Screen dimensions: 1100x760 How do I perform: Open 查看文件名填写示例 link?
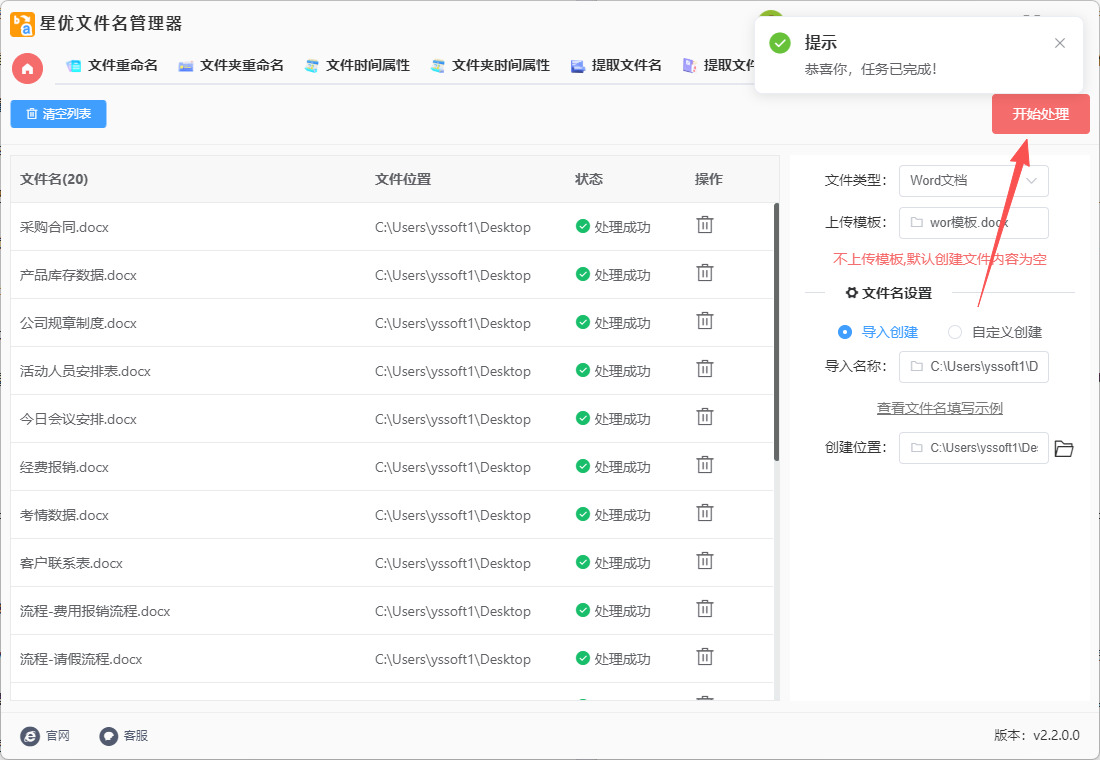click(x=939, y=408)
